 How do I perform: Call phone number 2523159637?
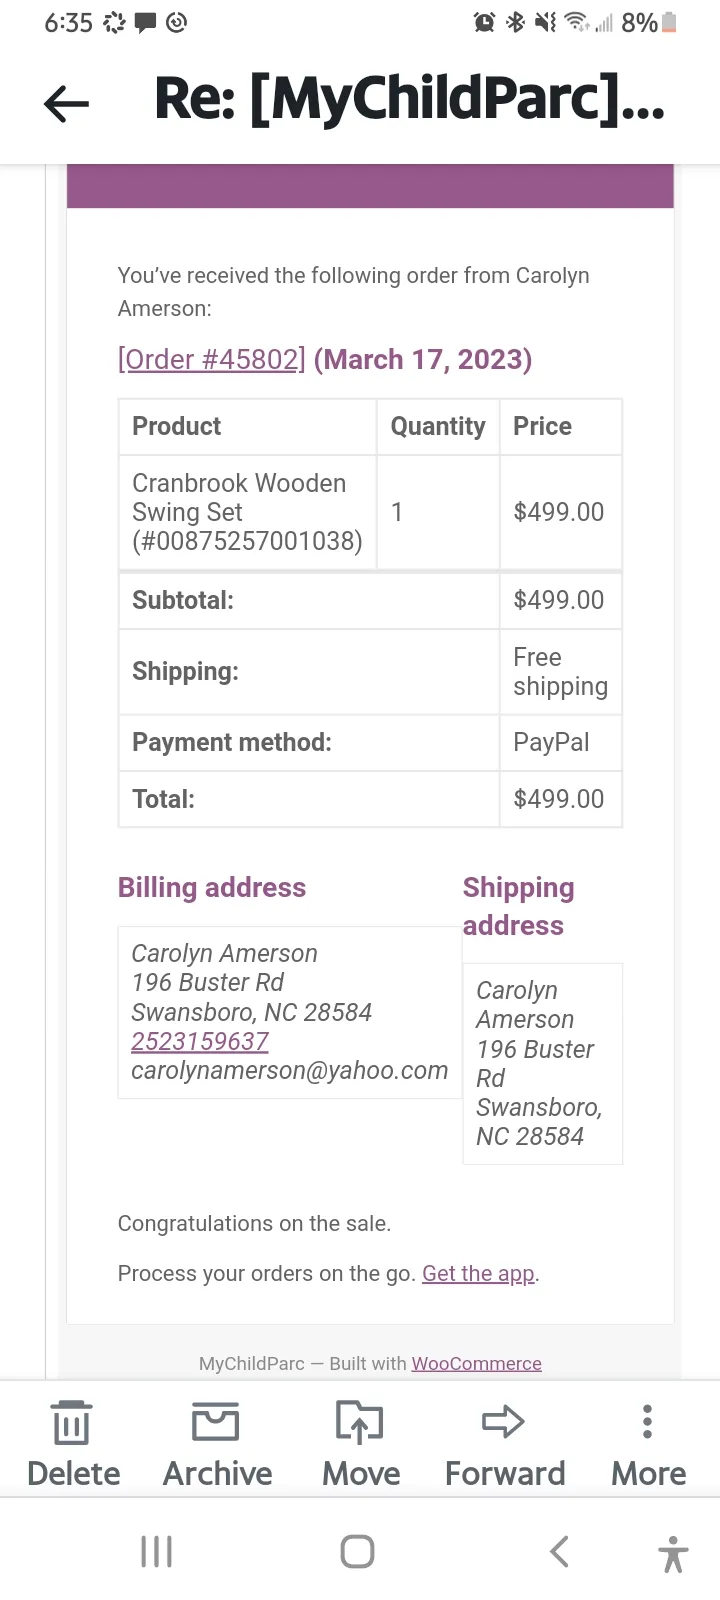pyautogui.click(x=200, y=1041)
